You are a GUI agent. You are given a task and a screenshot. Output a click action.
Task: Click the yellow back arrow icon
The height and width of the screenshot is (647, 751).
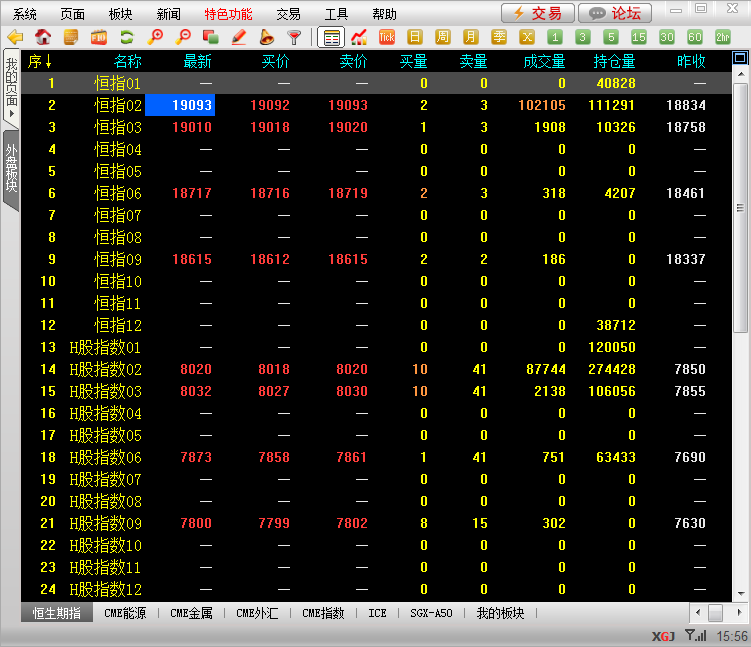pos(15,38)
